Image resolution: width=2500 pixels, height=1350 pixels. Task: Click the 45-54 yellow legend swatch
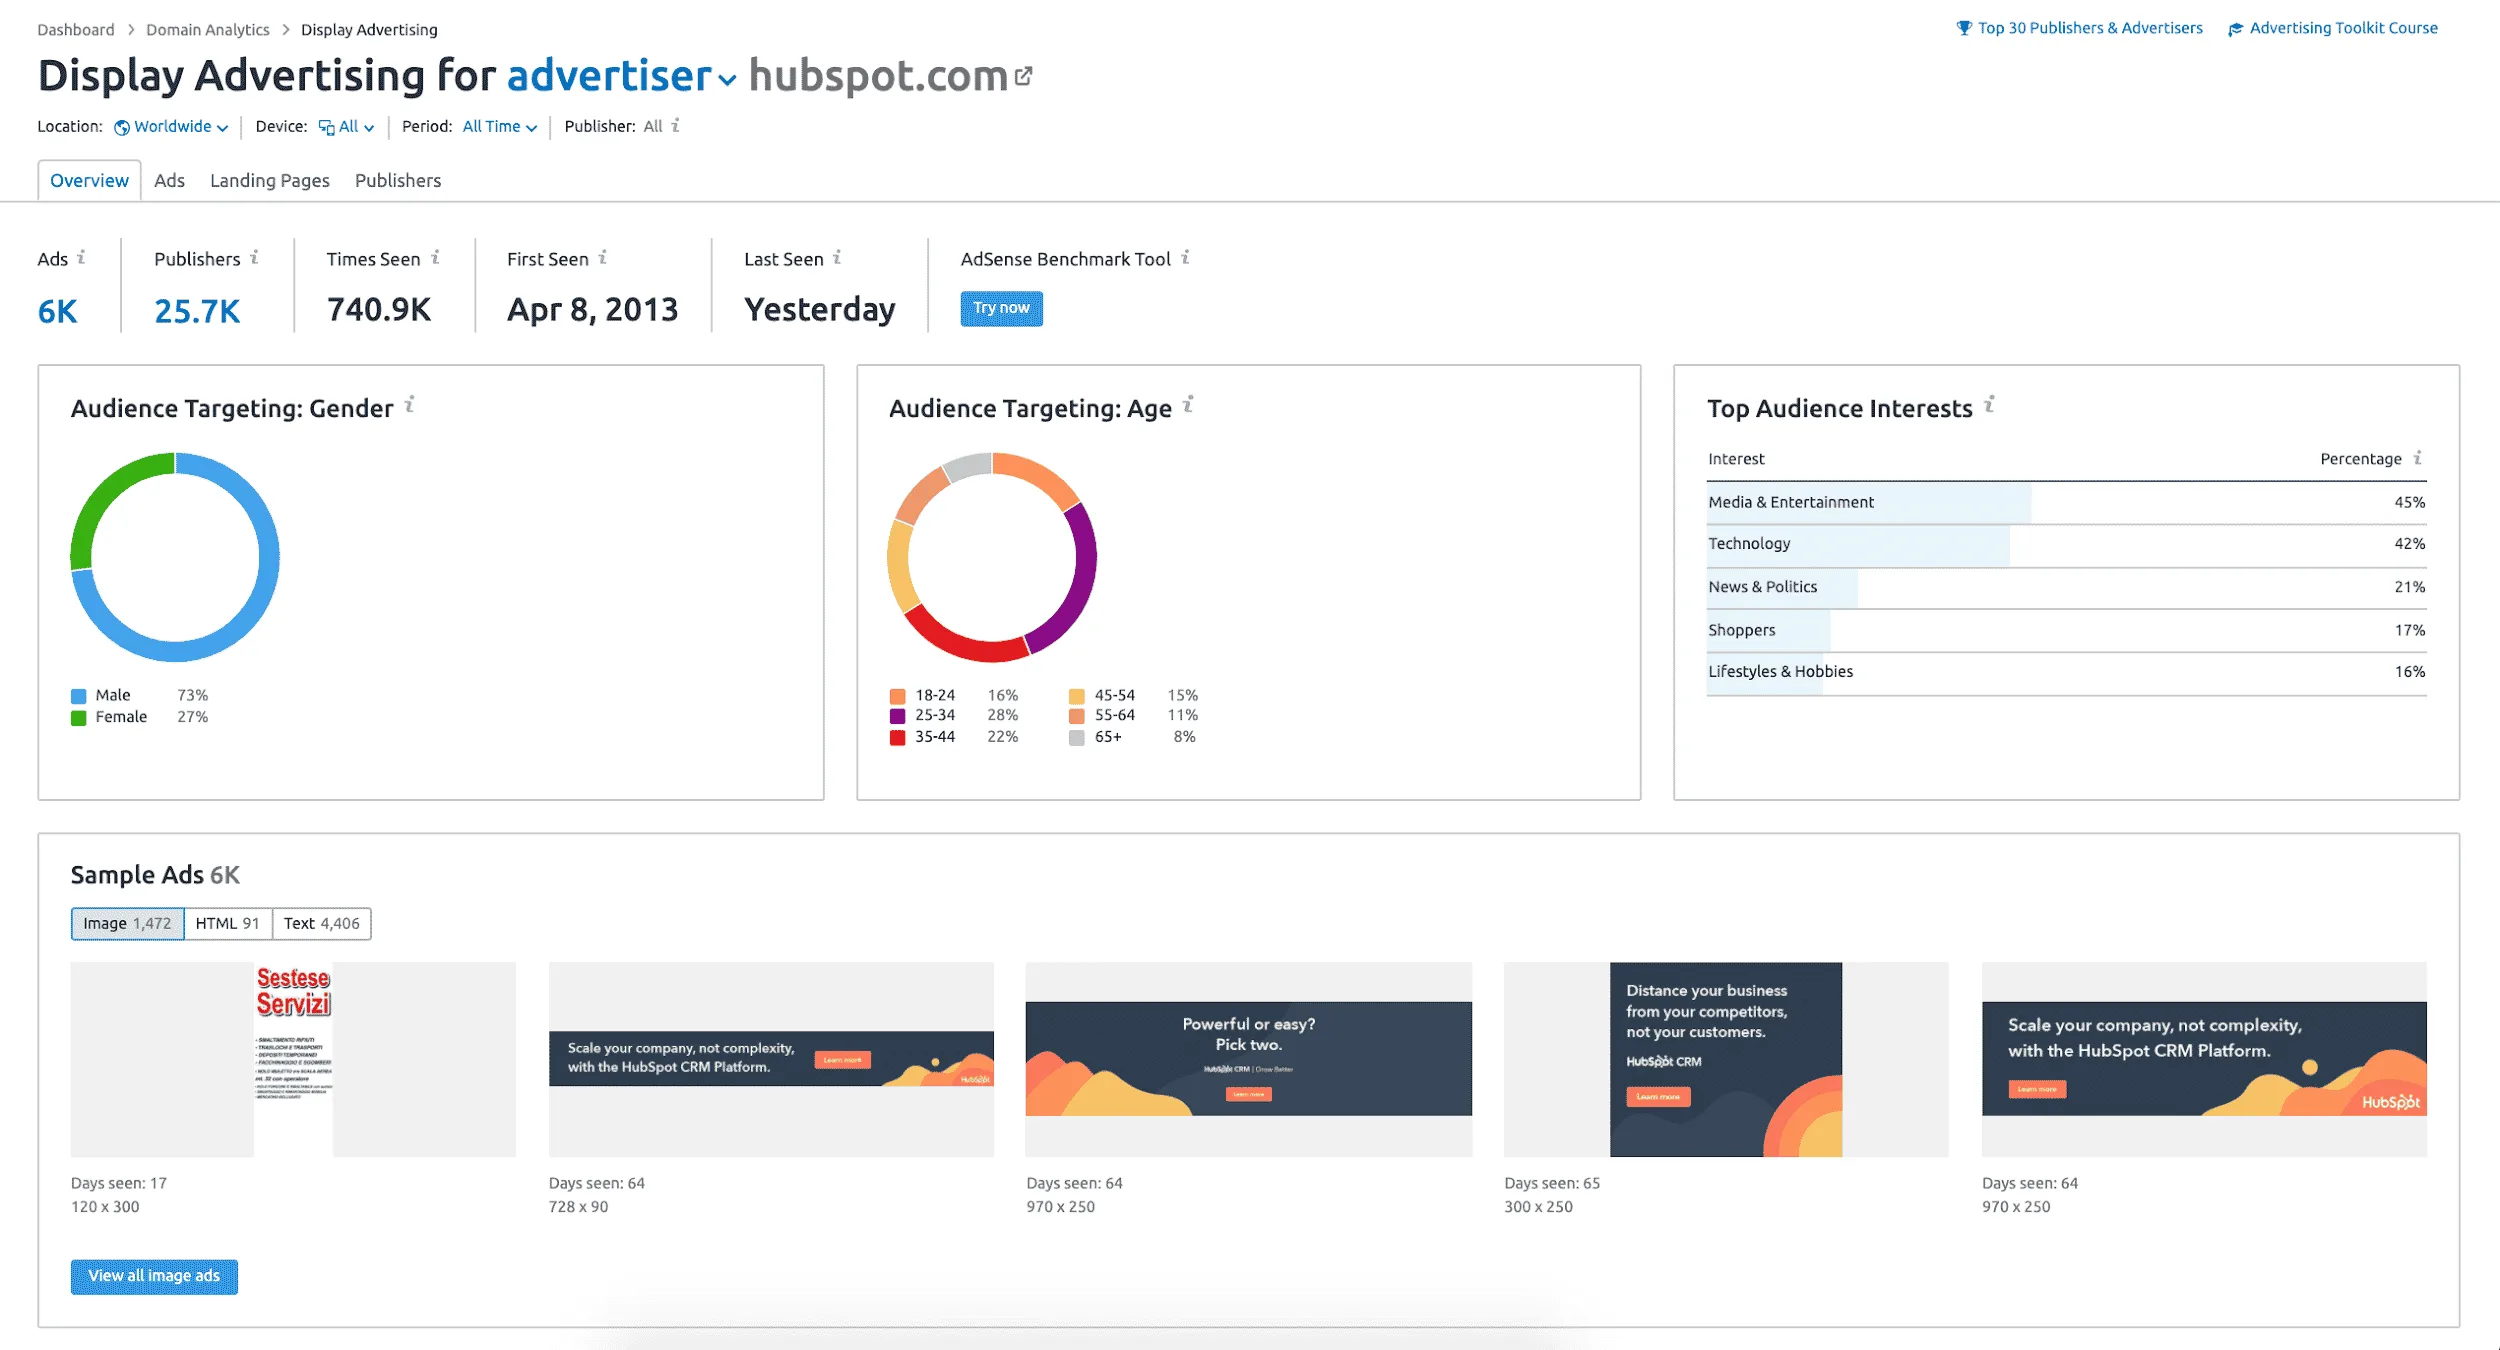[x=1076, y=696]
